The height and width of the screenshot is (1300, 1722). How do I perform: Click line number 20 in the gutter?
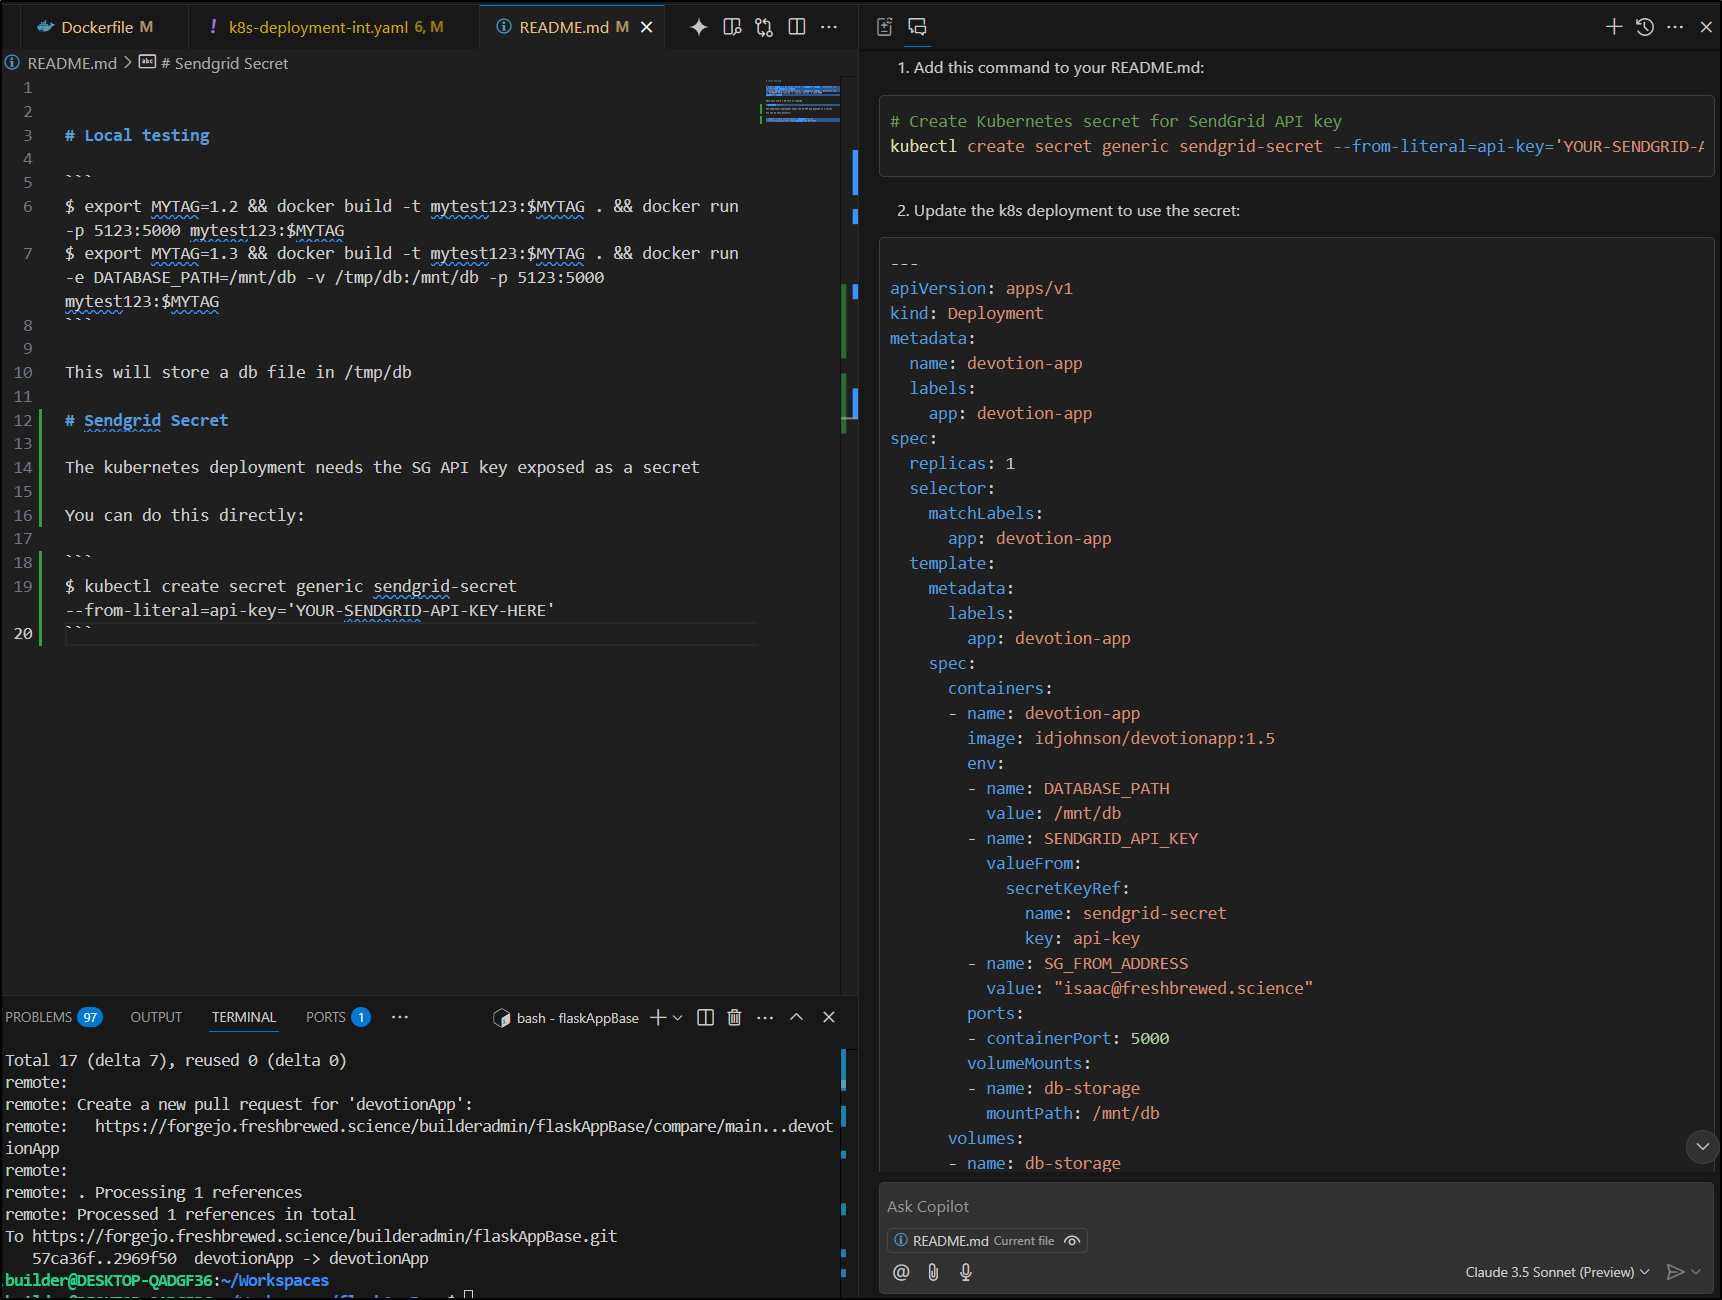[23, 633]
